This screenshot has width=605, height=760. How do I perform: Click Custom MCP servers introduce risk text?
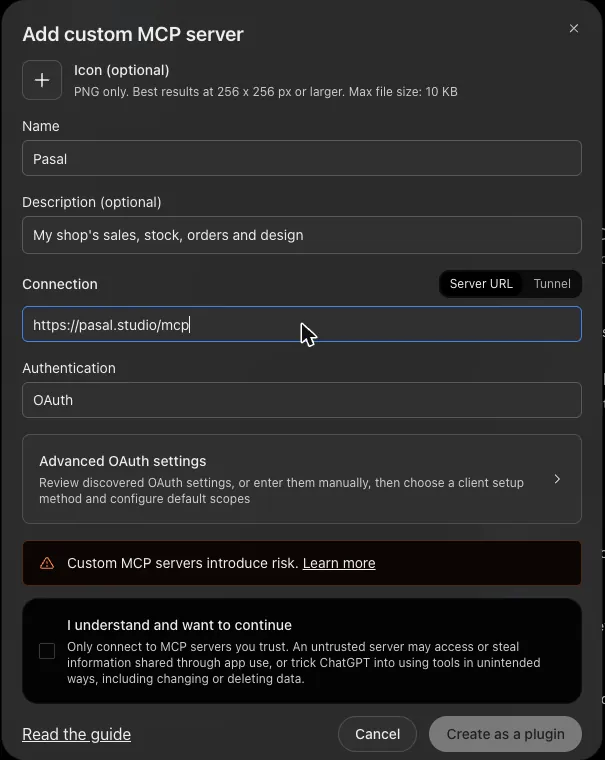pos(182,563)
